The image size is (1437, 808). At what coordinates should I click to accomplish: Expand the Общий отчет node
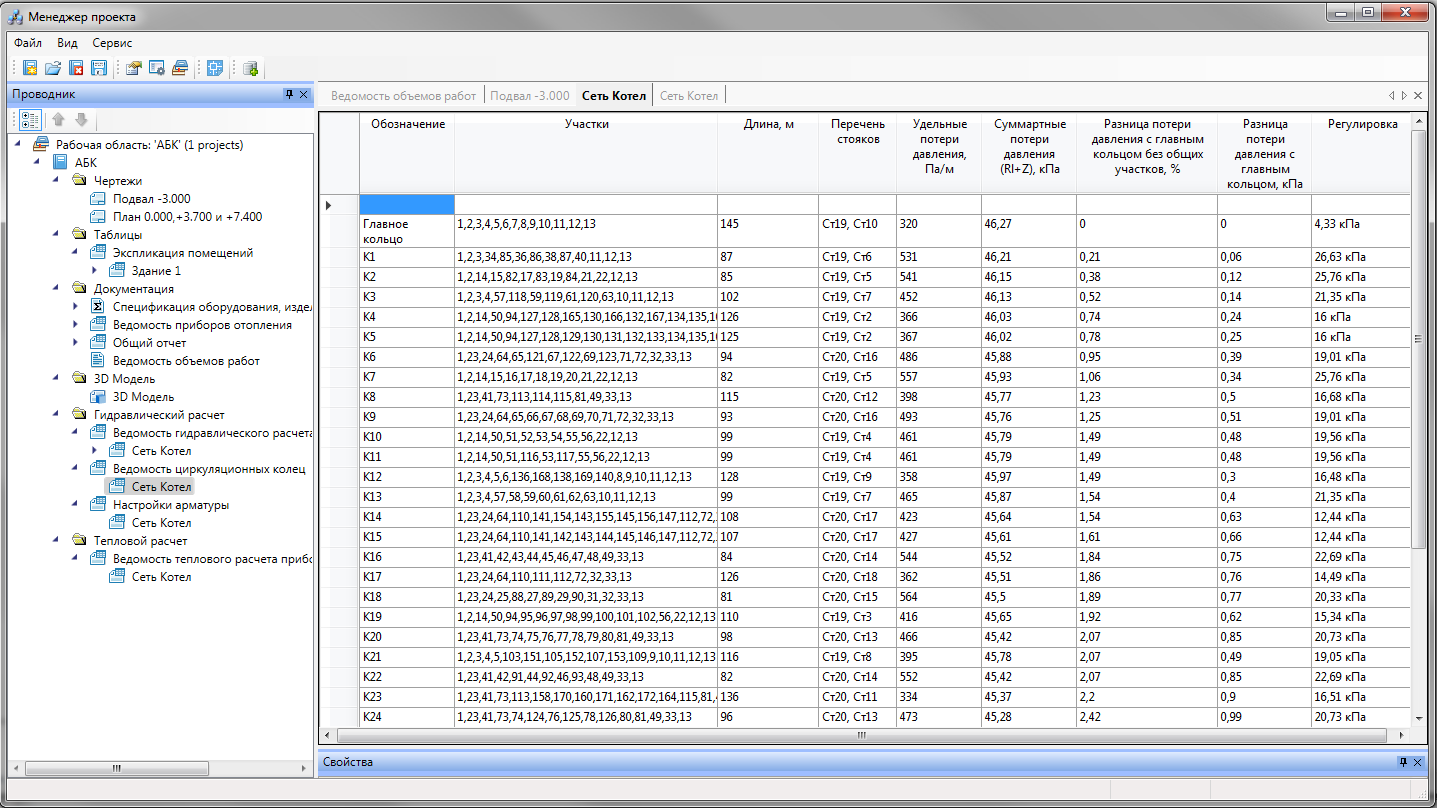pyautogui.click(x=77, y=343)
